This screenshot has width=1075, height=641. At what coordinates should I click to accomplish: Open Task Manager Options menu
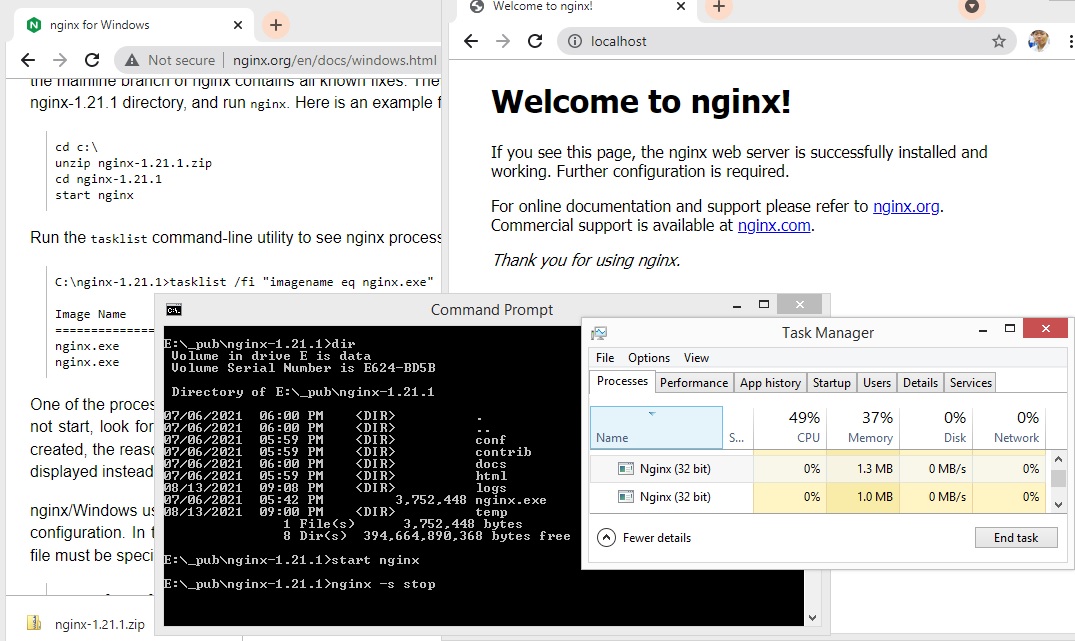[649, 358]
